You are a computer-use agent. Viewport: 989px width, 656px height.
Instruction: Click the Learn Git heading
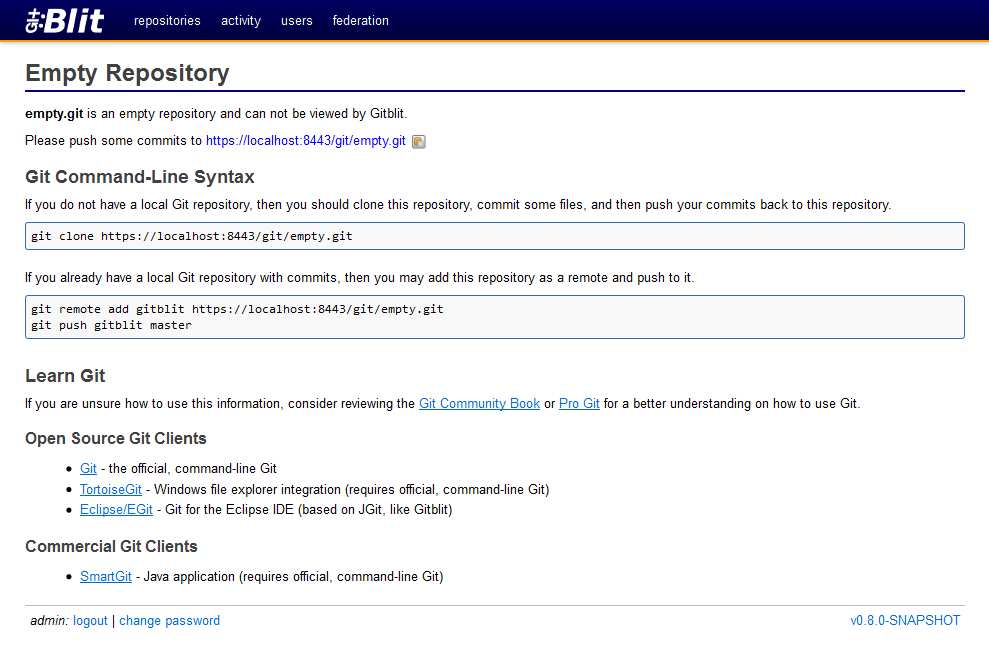pos(65,376)
